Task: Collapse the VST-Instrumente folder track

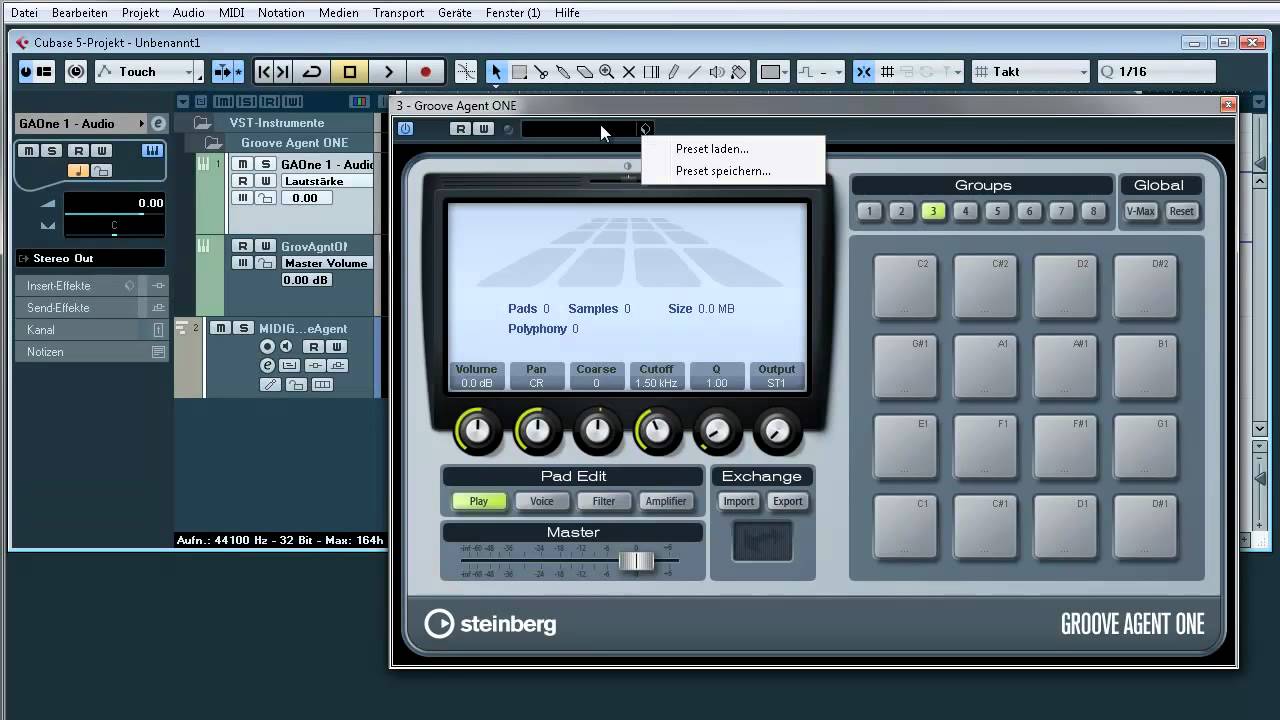Action: click(x=203, y=123)
